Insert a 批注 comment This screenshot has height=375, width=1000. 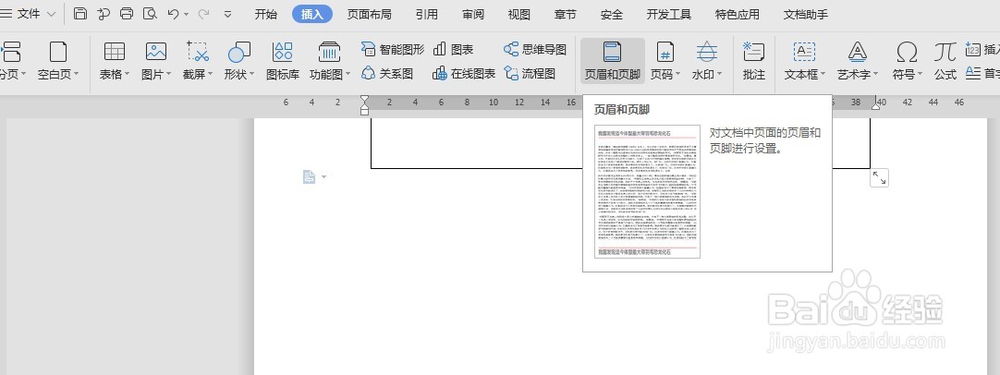click(754, 61)
